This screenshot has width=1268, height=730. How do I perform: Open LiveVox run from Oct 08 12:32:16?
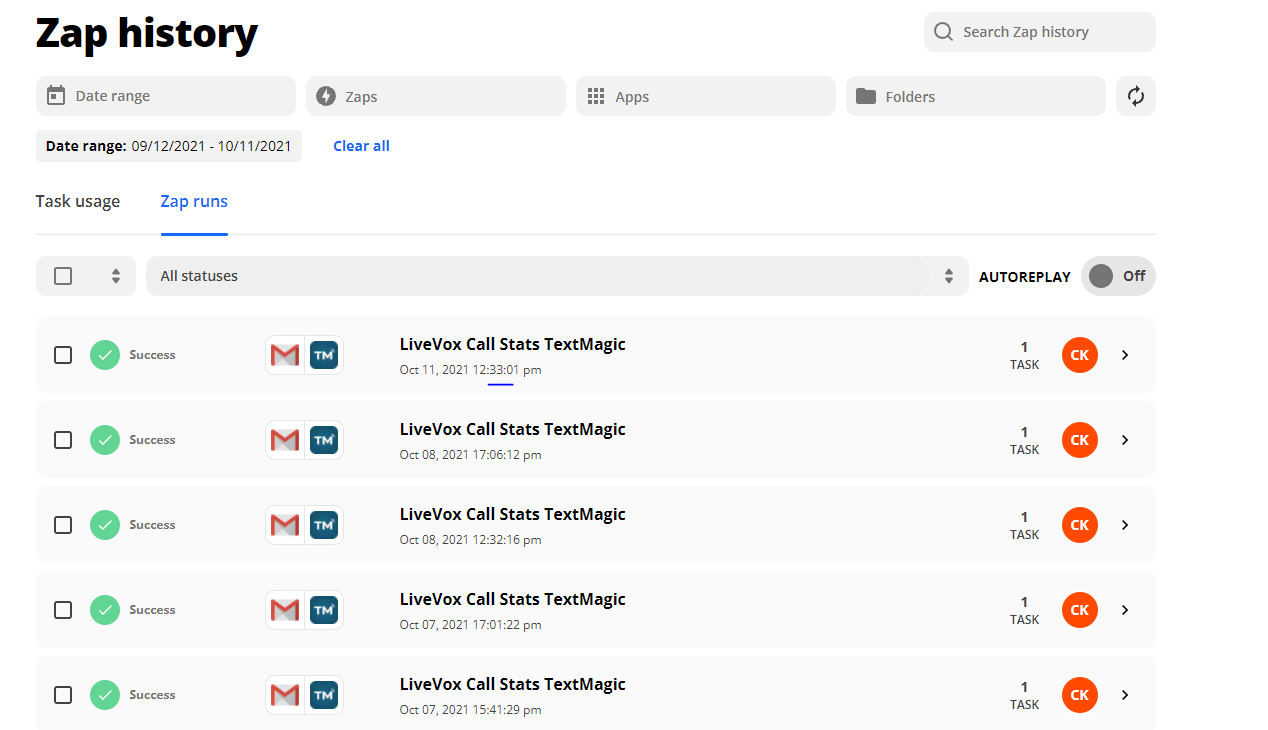click(x=513, y=514)
